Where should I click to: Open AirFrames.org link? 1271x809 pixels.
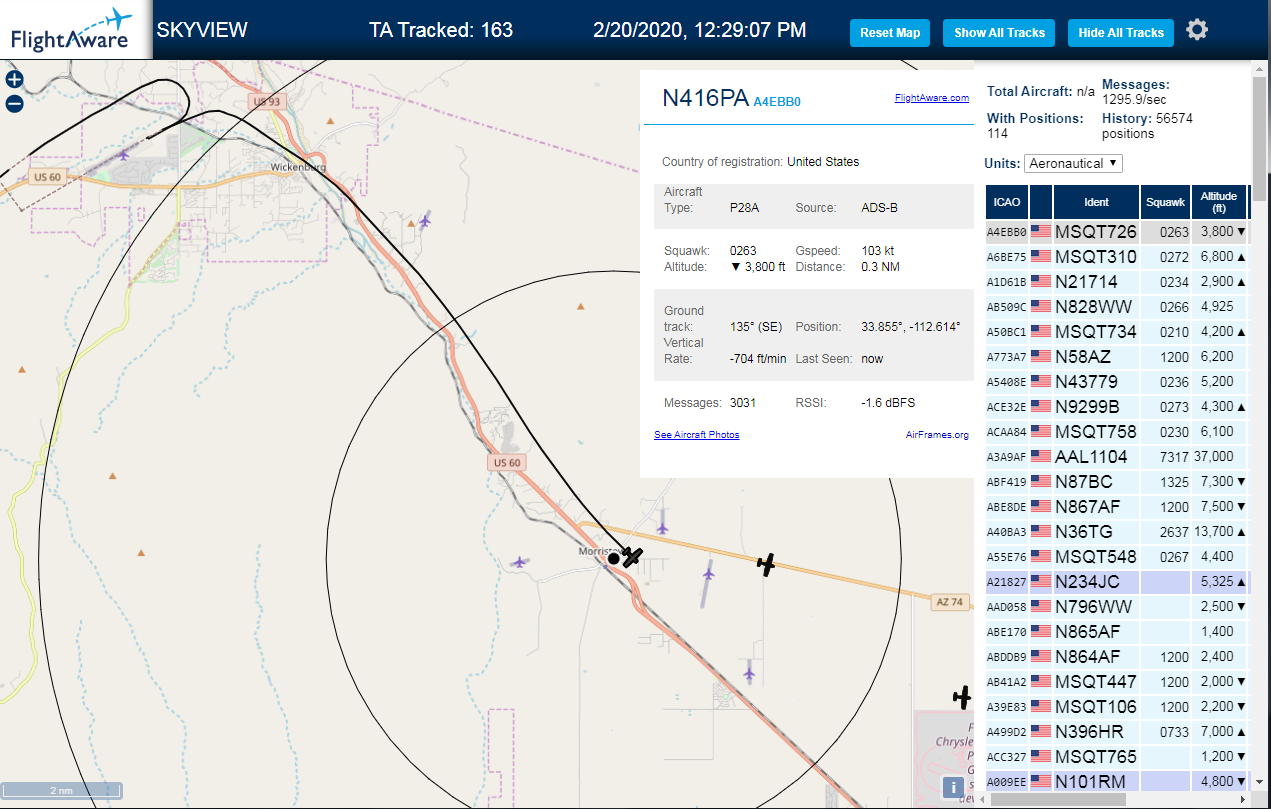937,435
